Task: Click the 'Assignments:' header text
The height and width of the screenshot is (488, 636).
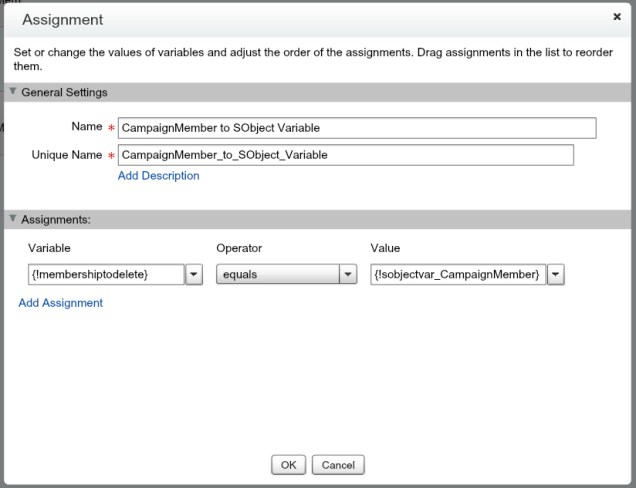Action: [56, 218]
